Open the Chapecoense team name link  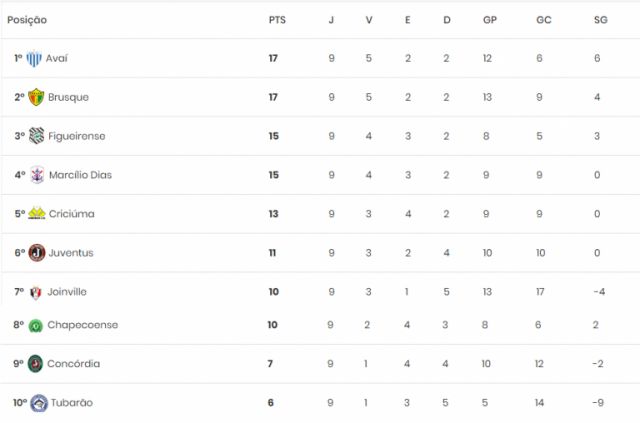[x=82, y=325]
